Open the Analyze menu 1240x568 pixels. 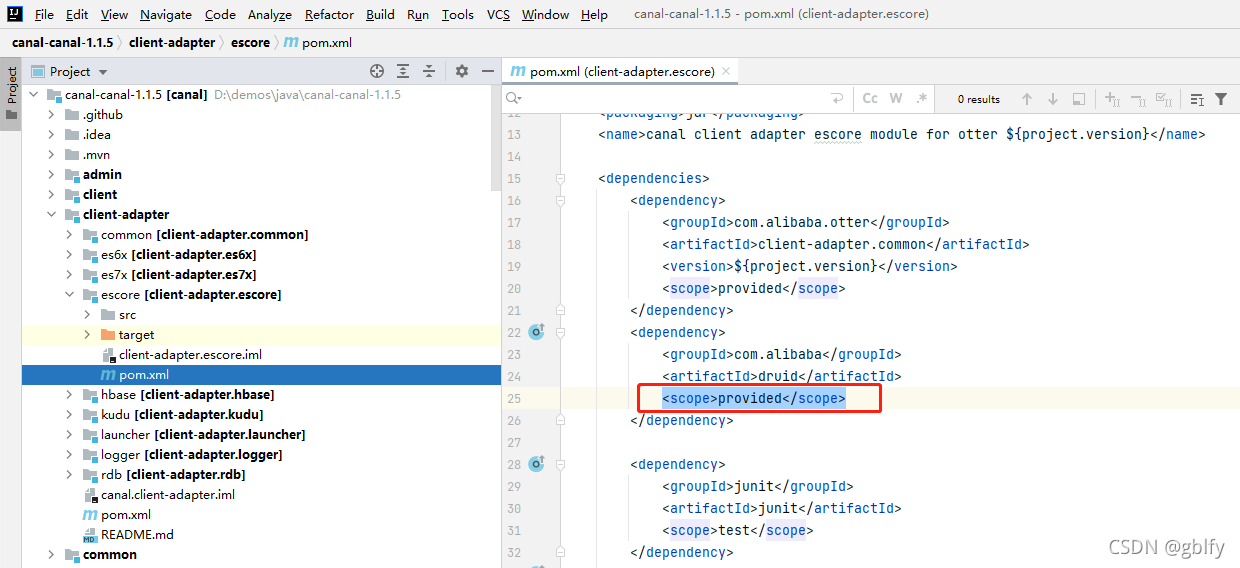click(269, 14)
